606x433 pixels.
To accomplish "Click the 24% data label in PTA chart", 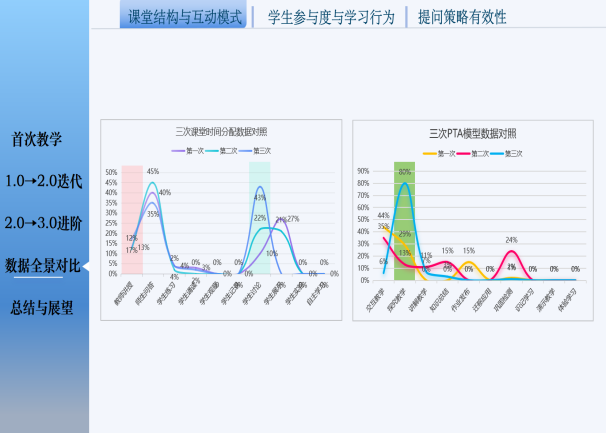I will [511, 240].
